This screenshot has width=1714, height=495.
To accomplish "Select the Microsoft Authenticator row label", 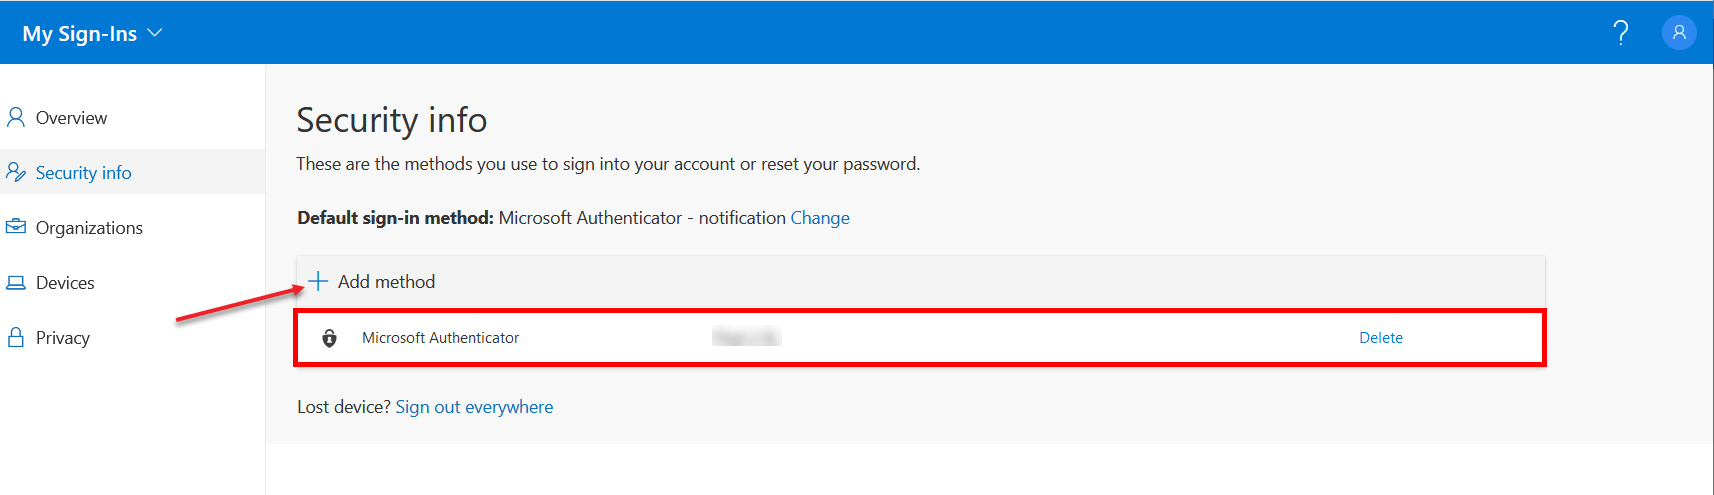I will click(x=440, y=338).
